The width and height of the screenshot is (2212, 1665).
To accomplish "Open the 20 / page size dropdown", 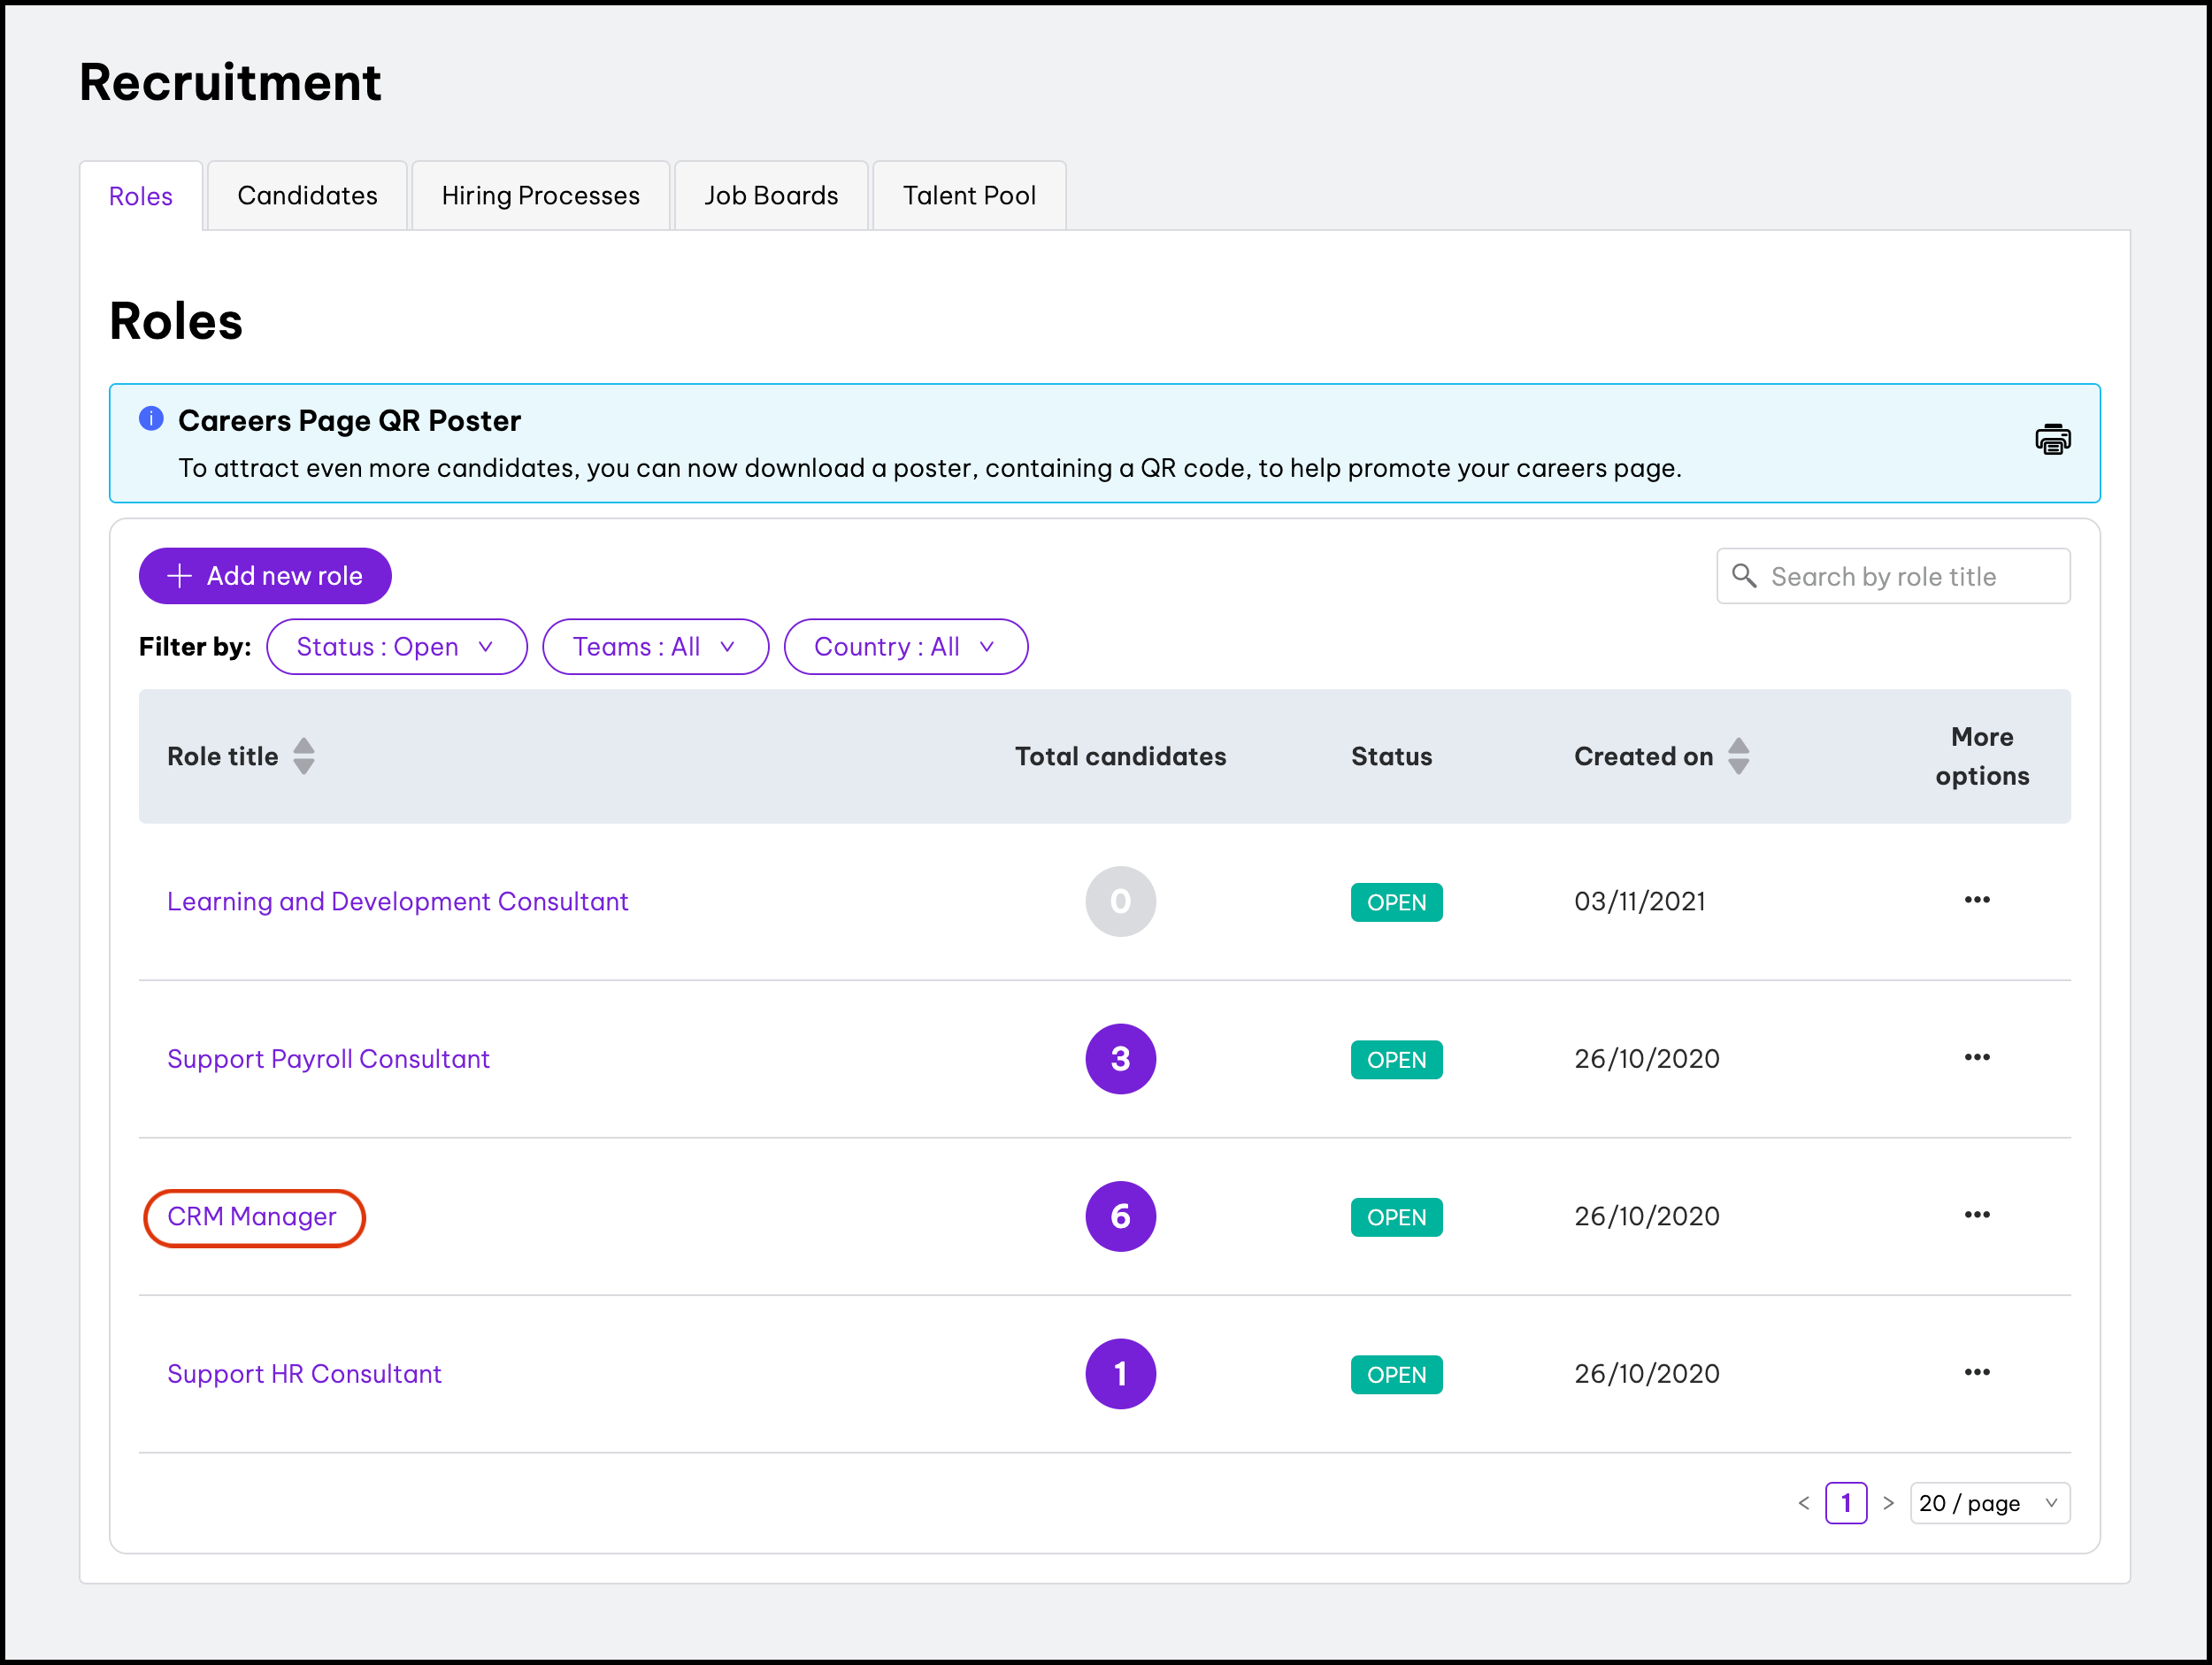I will click(1988, 1503).
